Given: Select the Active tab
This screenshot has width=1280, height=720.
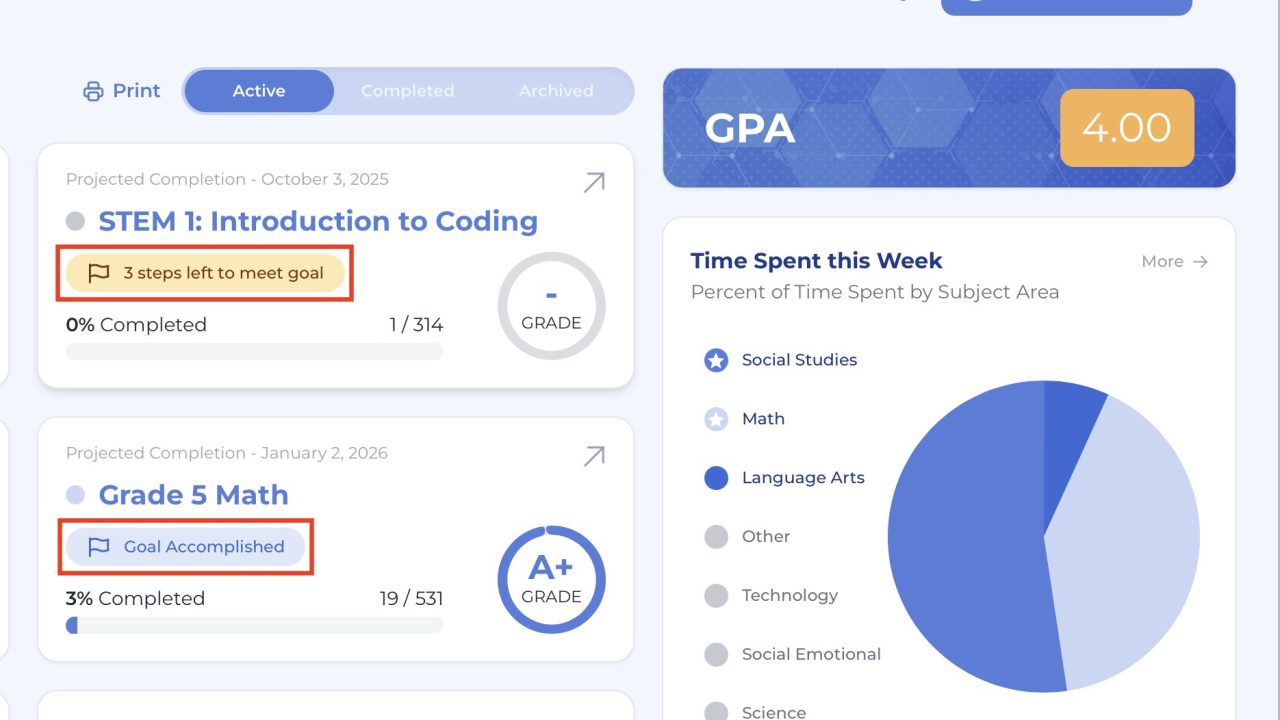Looking at the screenshot, I should coord(259,91).
